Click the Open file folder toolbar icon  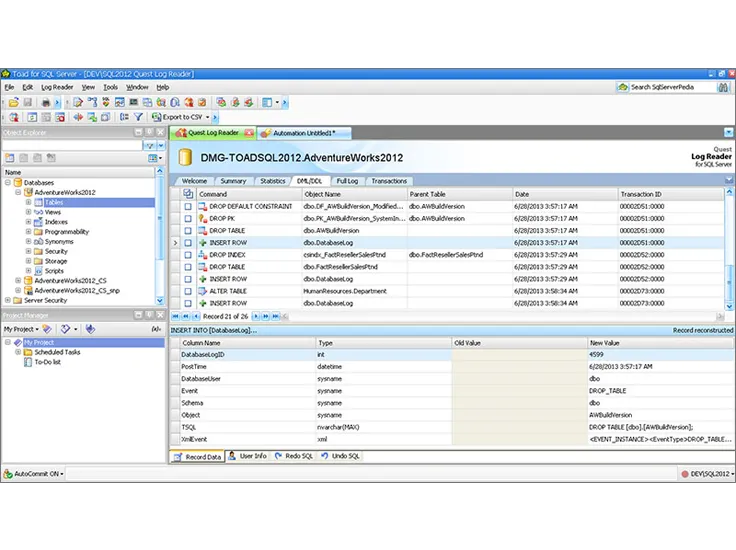[x=15, y=102]
